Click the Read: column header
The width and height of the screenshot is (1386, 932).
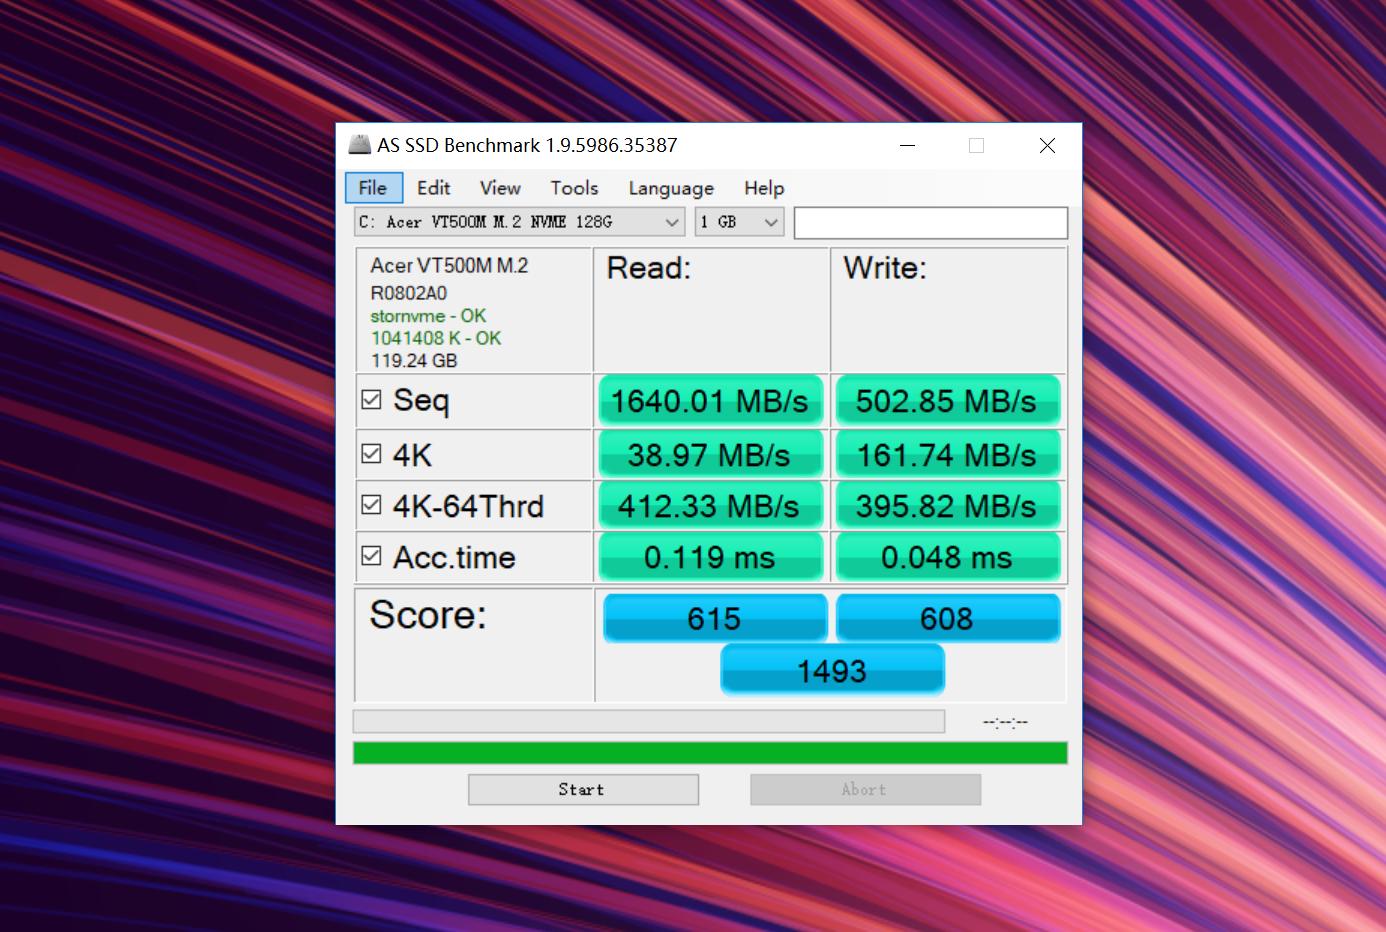click(649, 268)
